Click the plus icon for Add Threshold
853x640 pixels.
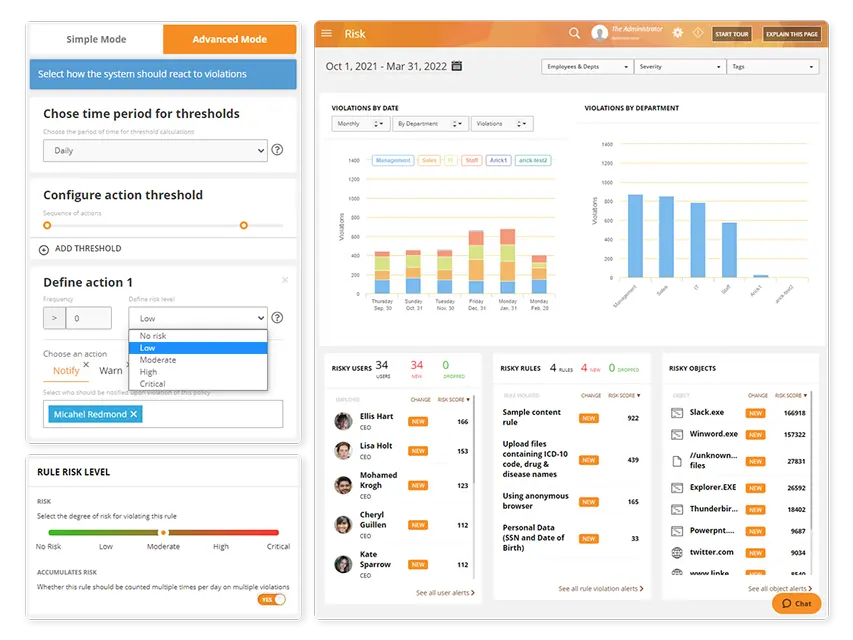[44, 250]
